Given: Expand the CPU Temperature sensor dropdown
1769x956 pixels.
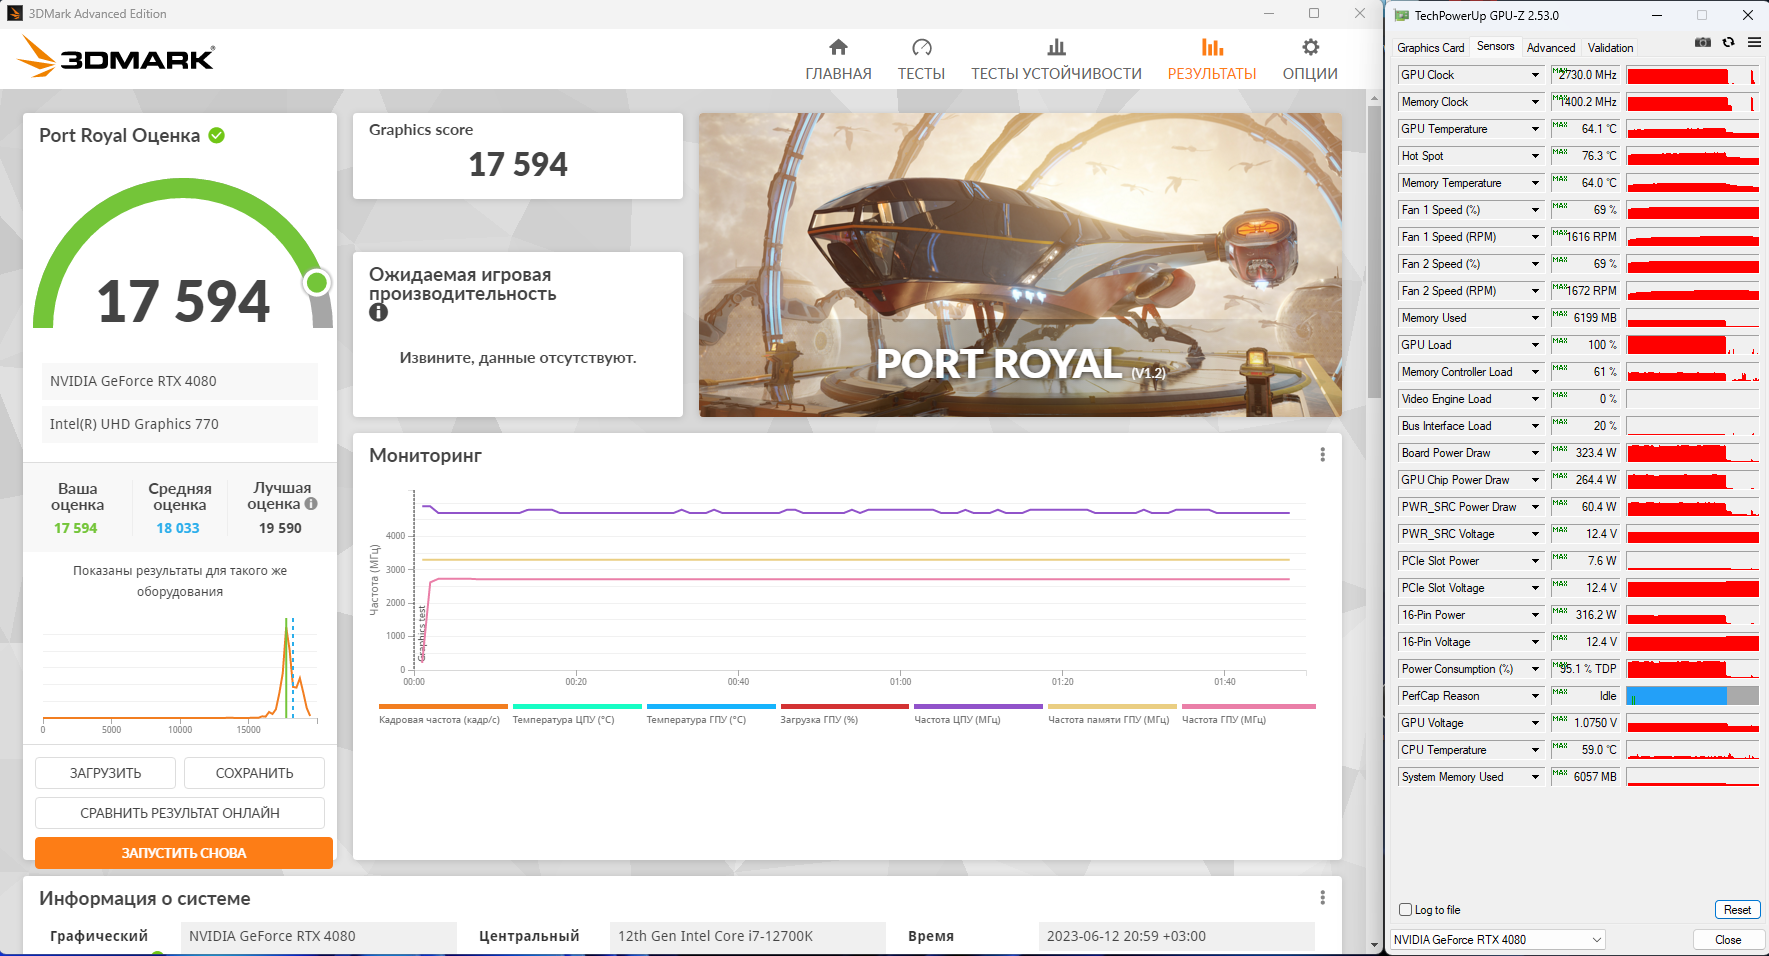Looking at the screenshot, I should [x=1535, y=750].
